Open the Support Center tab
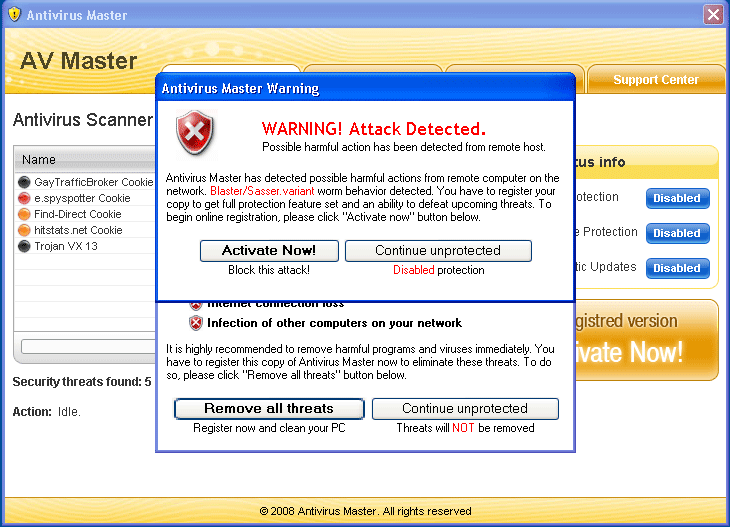 pos(656,80)
